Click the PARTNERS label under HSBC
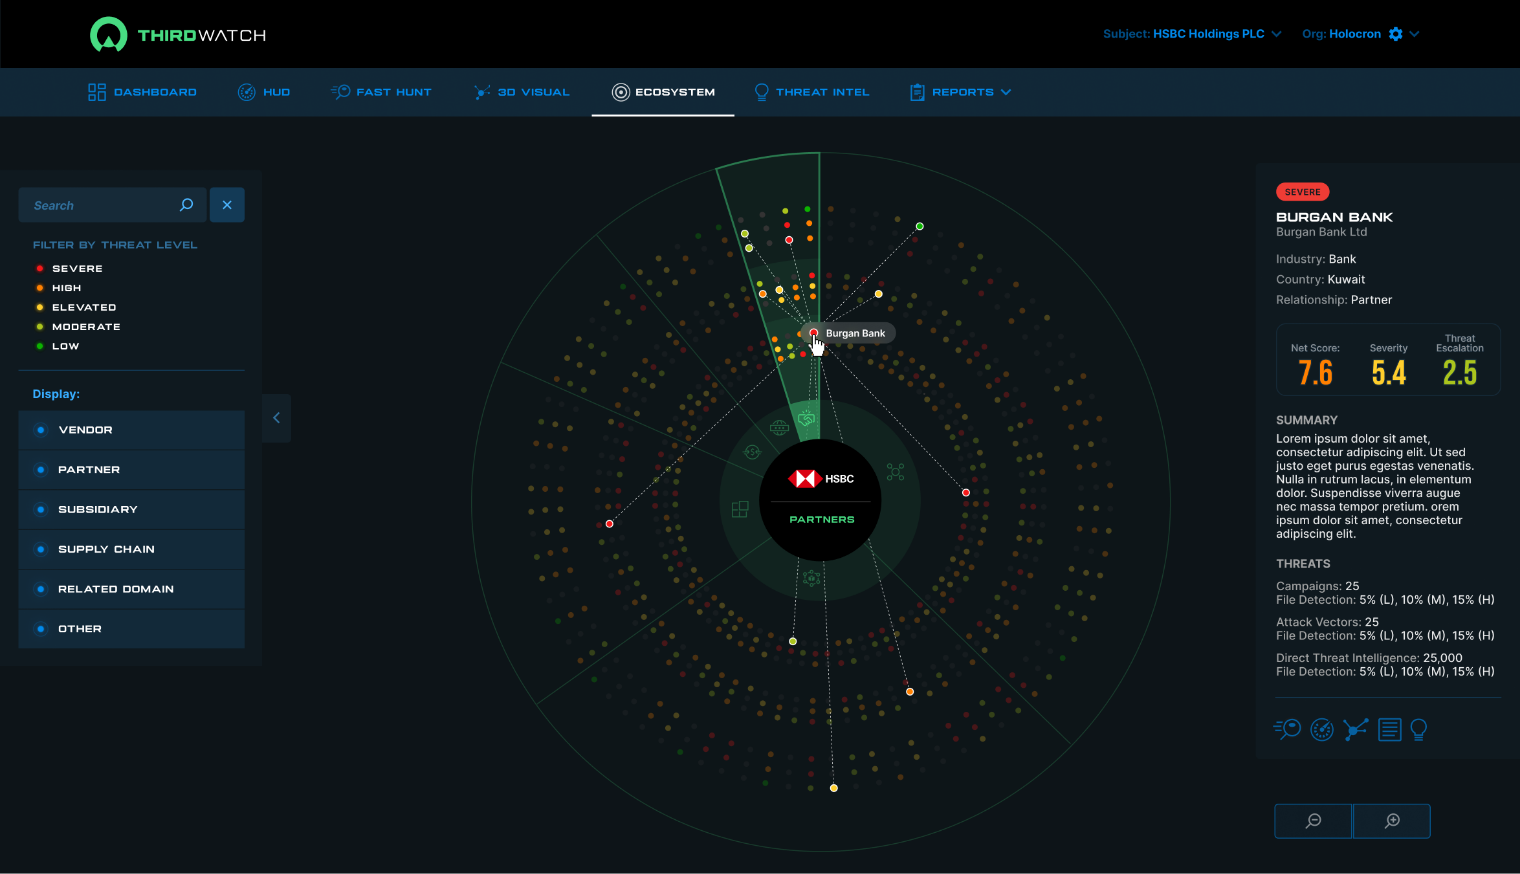This screenshot has width=1520, height=874. click(x=822, y=520)
